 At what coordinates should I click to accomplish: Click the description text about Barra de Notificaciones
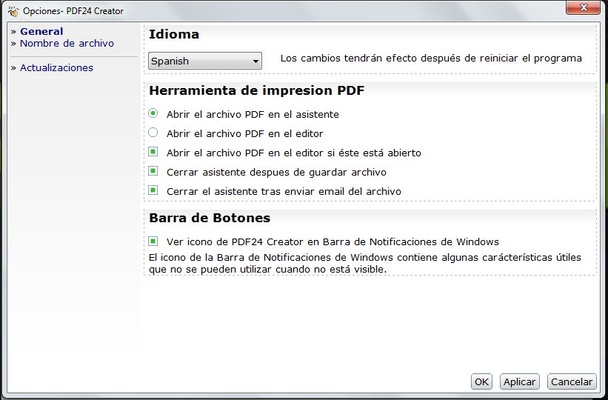(365, 263)
